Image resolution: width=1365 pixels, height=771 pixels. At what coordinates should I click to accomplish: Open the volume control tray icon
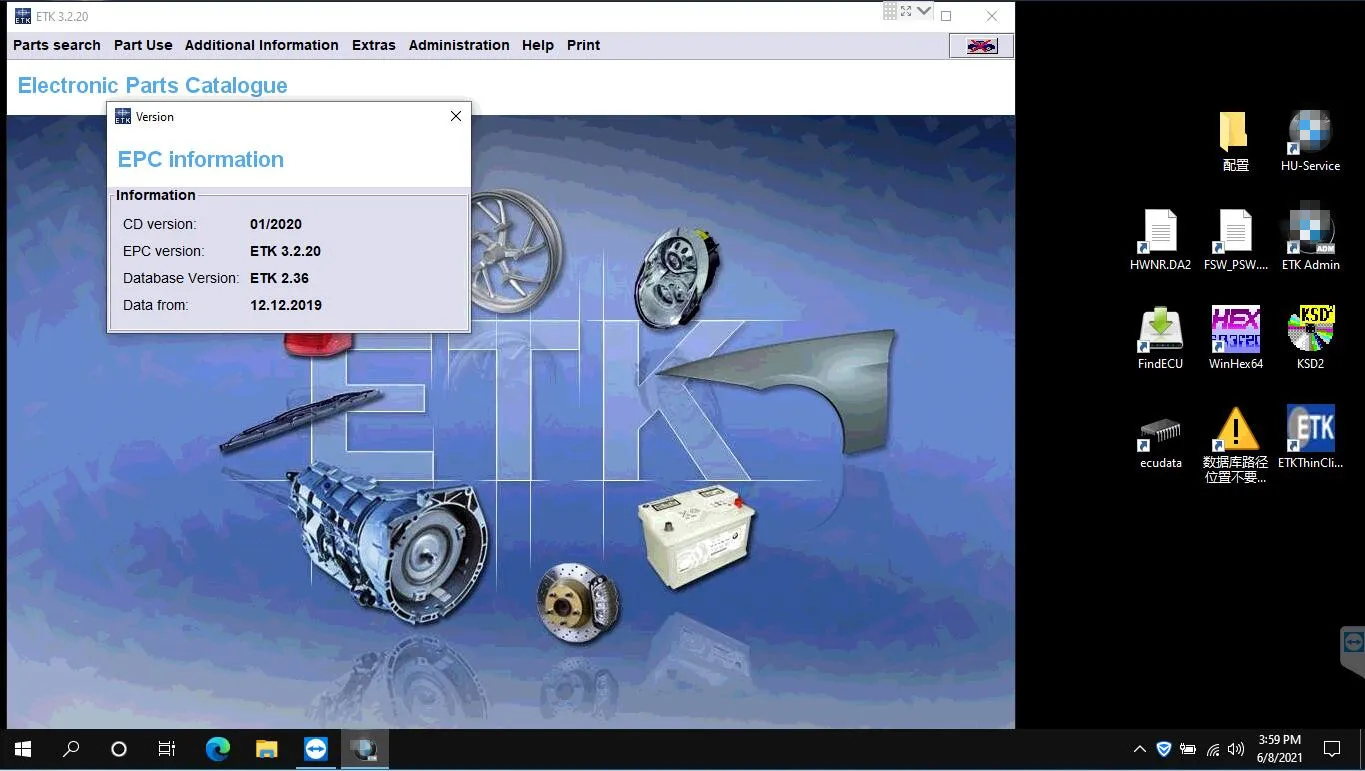pos(1236,749)
